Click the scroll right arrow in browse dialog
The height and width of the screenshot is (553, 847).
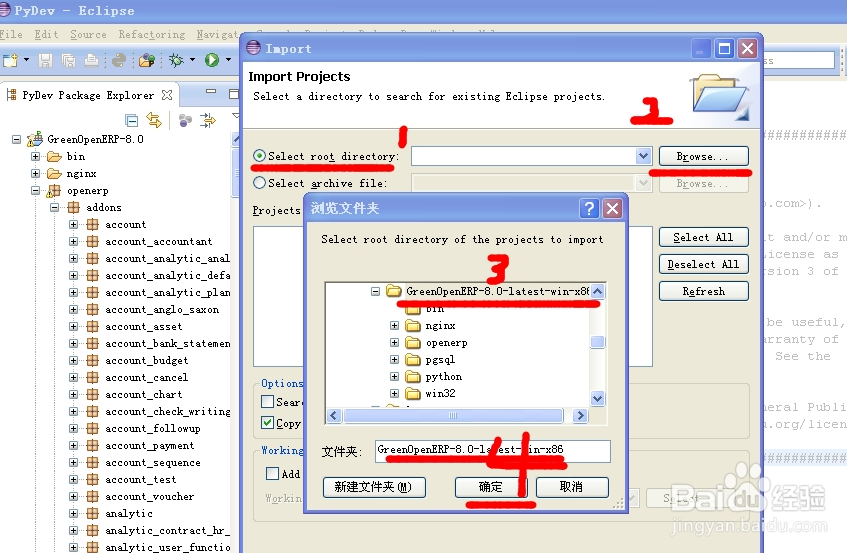pyautogui.click(x=580, y=415)
